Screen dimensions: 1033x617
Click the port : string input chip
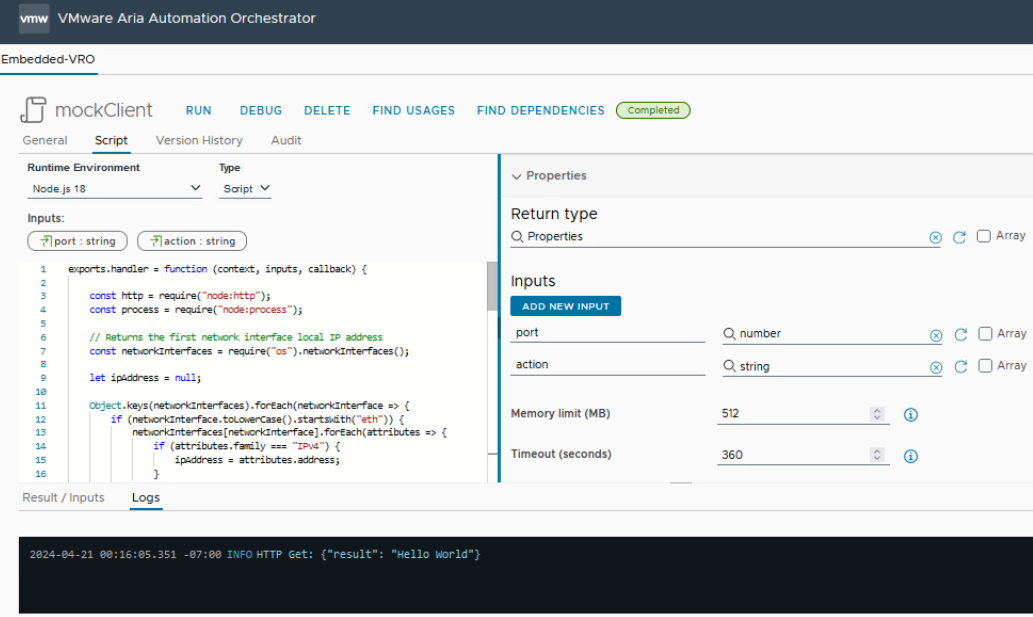78,241
